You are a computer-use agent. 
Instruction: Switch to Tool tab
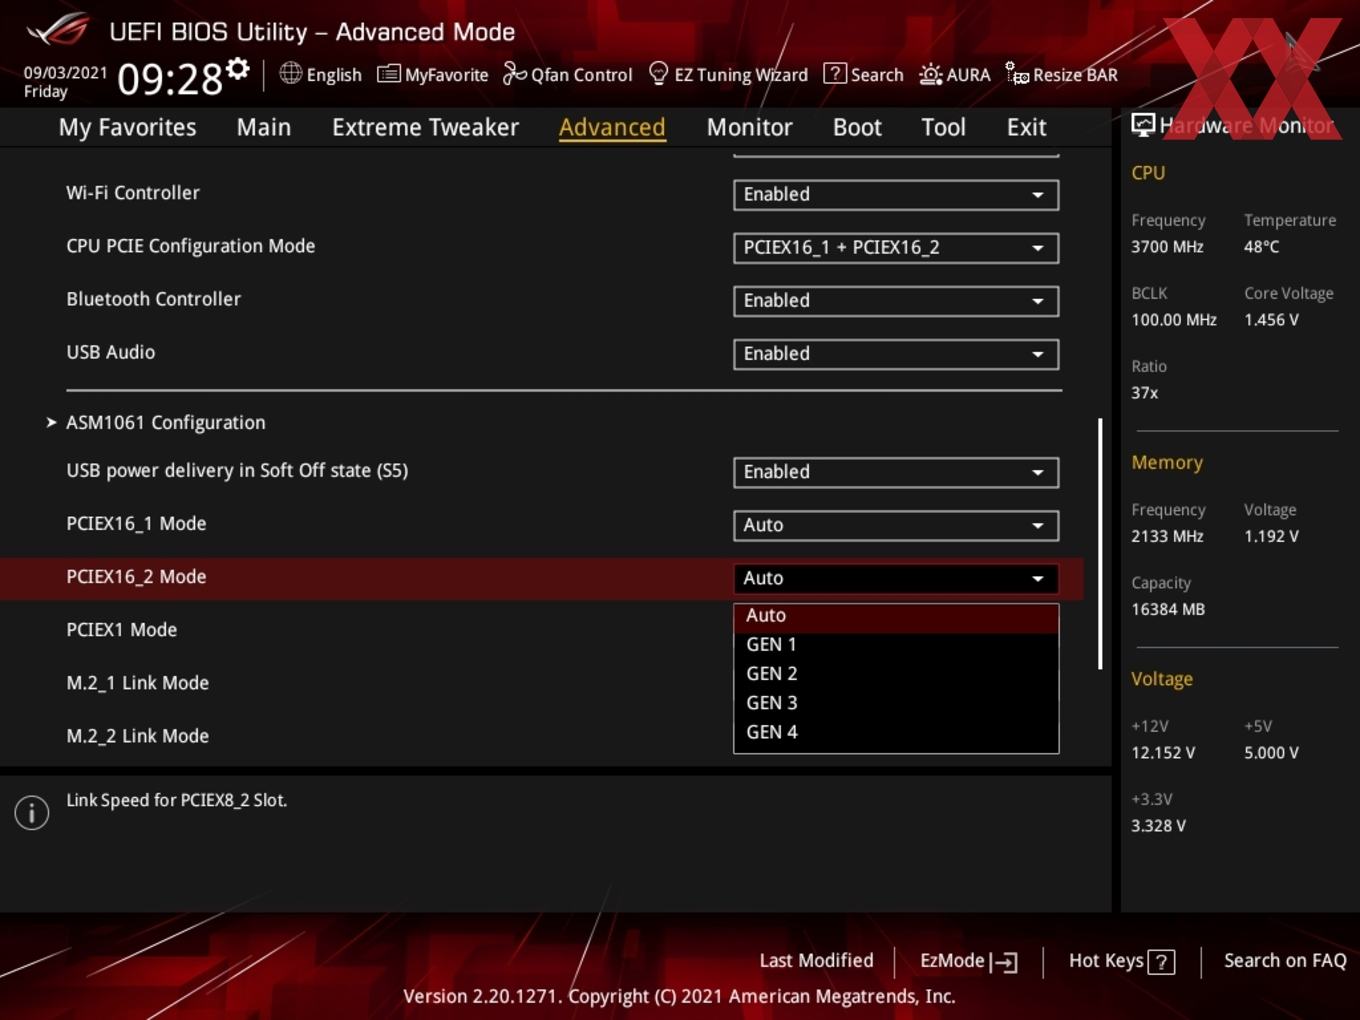click(x=943, y=127)
